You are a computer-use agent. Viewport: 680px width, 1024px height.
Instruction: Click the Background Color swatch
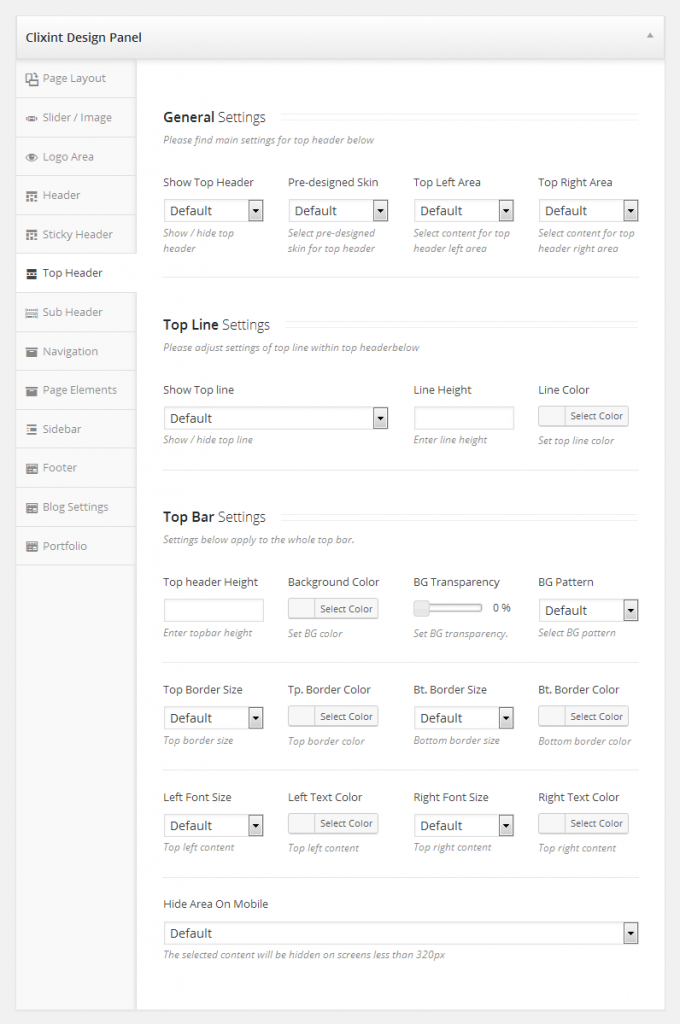[301, 609]
